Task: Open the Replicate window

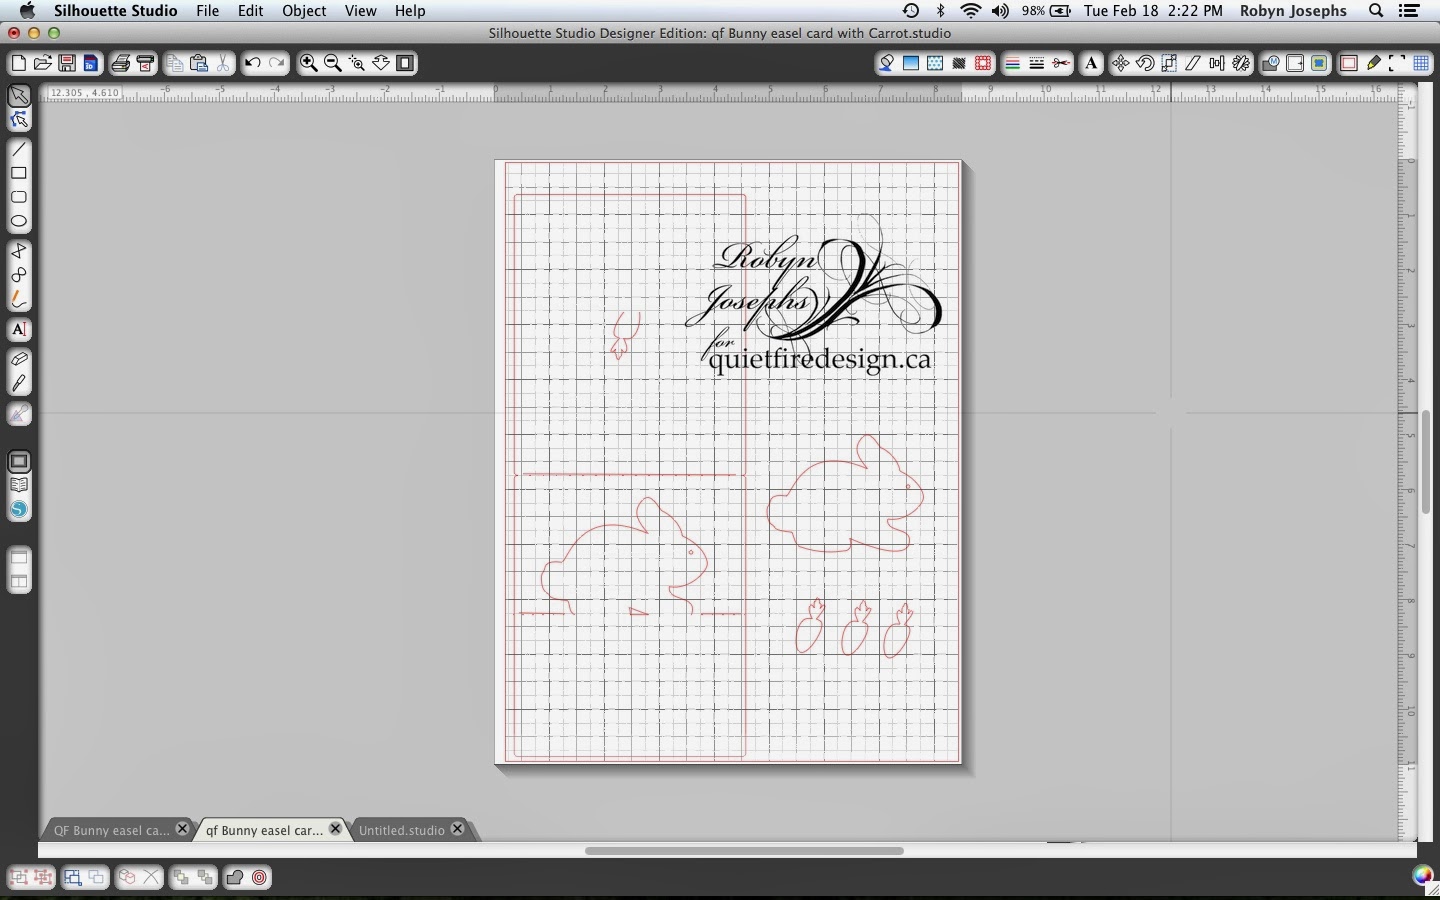Action: (x=1241, y=63)
